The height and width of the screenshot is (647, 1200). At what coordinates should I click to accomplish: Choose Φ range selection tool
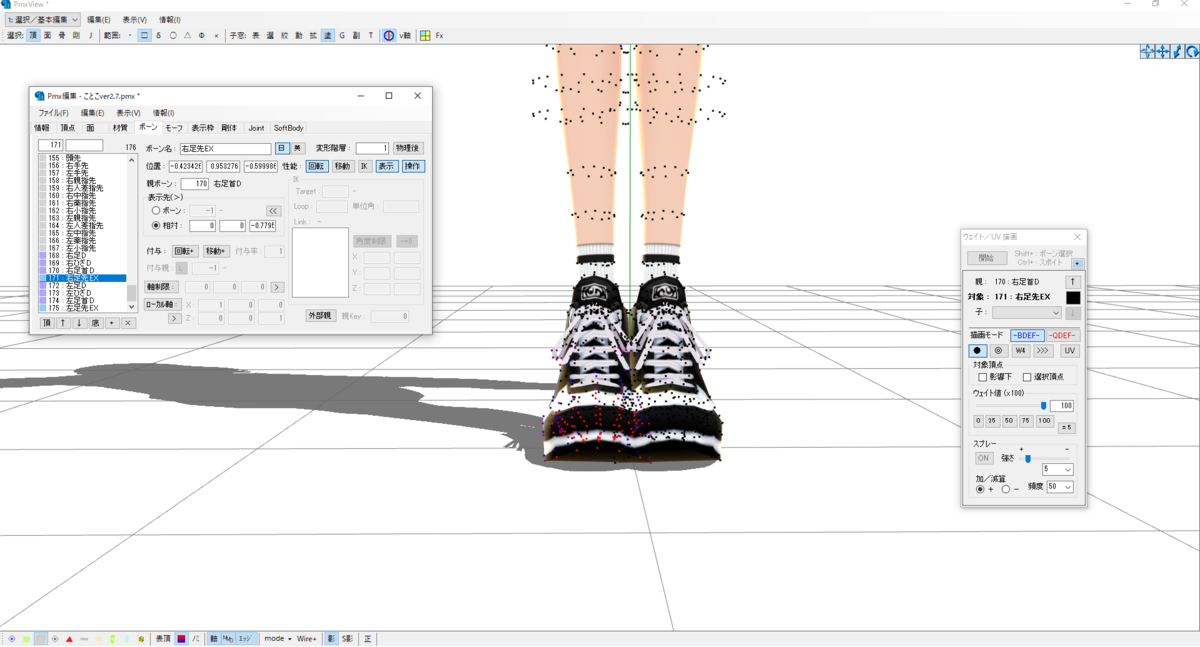pos(202,35)
